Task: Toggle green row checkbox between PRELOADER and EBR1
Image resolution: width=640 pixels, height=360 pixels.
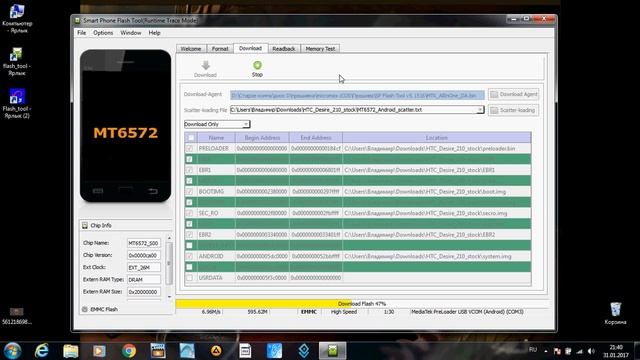Action: [189, 159]
